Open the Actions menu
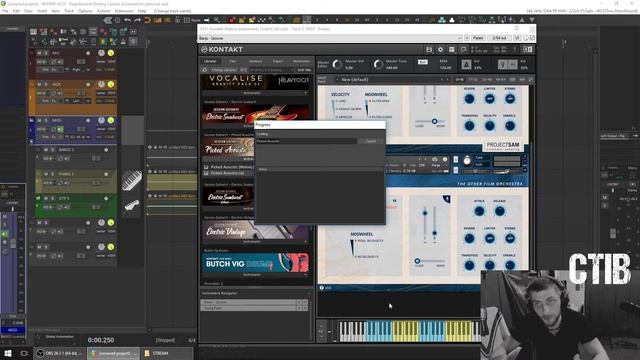The image size is (640, 360). tap(103, 11)
